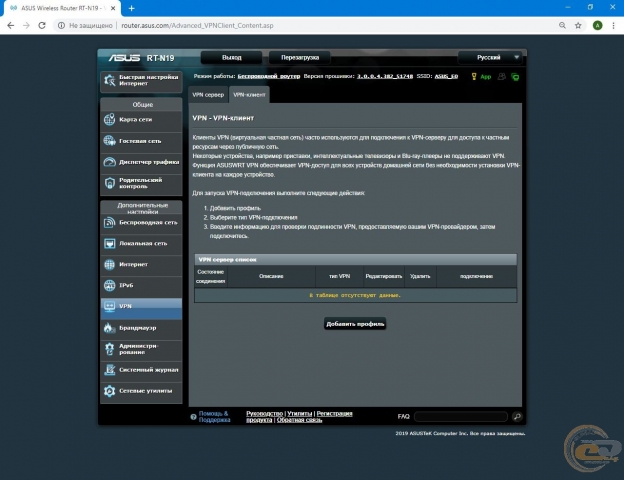Click the Выход logout button
Viewport: 624px width, 480px height.
click(x=232, y=57)
